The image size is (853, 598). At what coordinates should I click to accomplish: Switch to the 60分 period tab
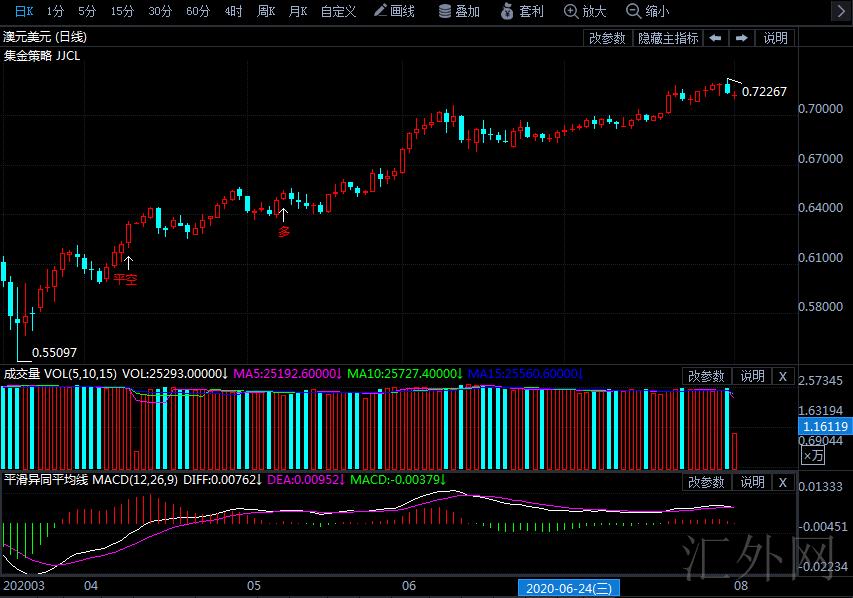pos(197,11)
